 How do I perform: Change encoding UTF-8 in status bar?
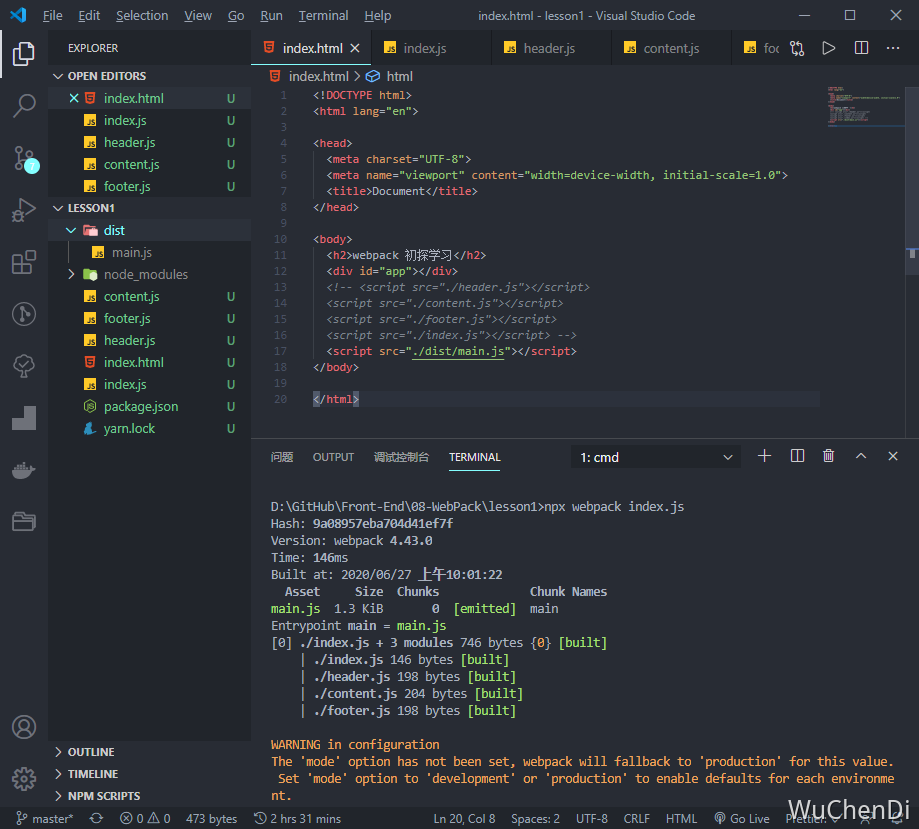pyautogui.click(x=591, y=818)
